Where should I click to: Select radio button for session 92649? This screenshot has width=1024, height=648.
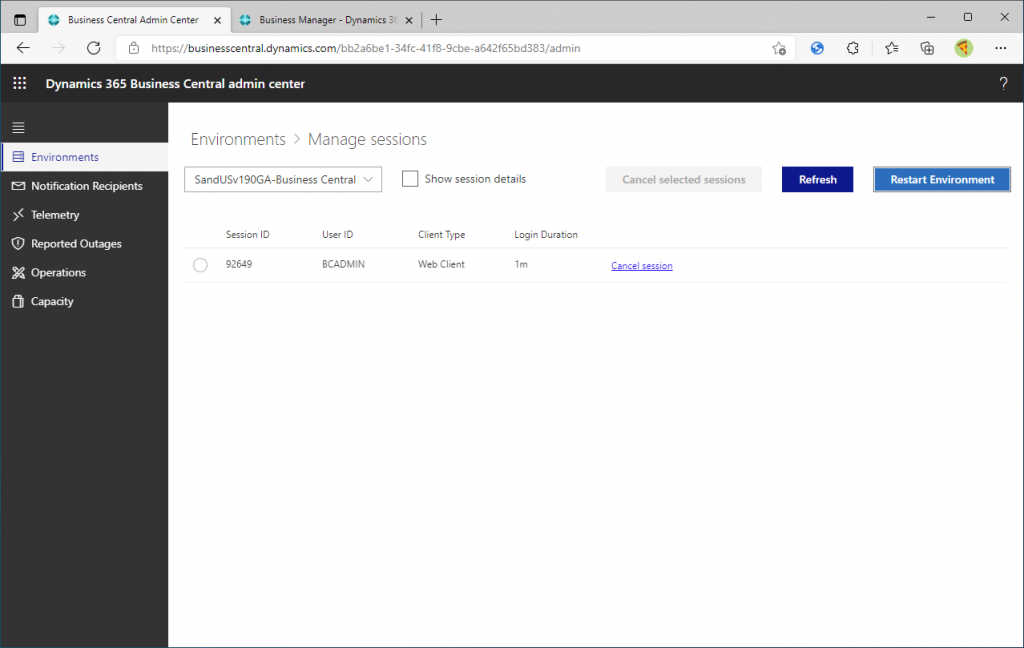tap(200, 265)
